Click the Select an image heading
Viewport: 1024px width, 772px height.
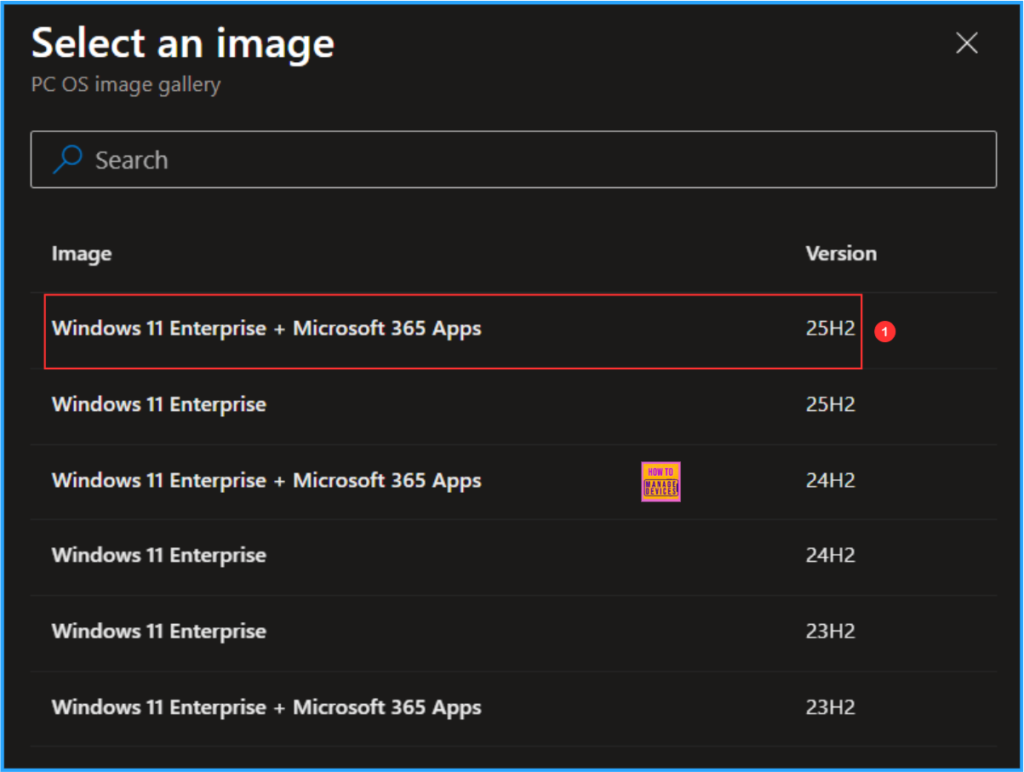pyautogui.click(x=183, y=44)
